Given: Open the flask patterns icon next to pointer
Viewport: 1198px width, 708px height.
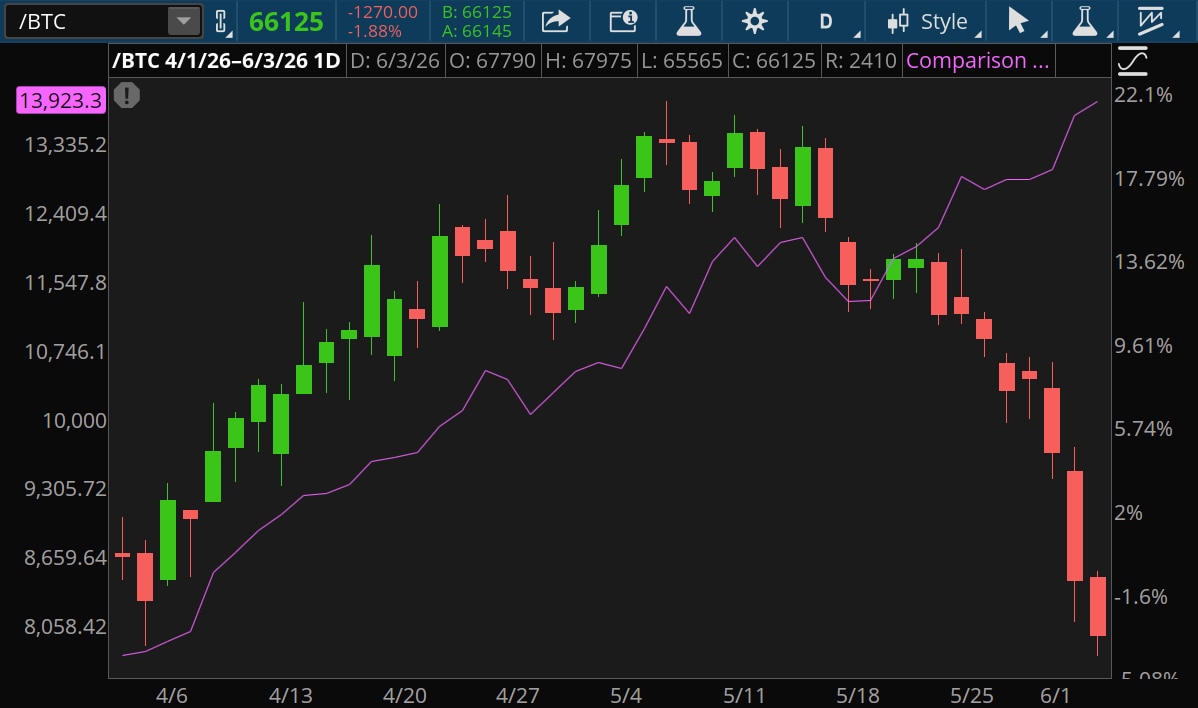Looking at the screenshot, I should [1083, 21].
